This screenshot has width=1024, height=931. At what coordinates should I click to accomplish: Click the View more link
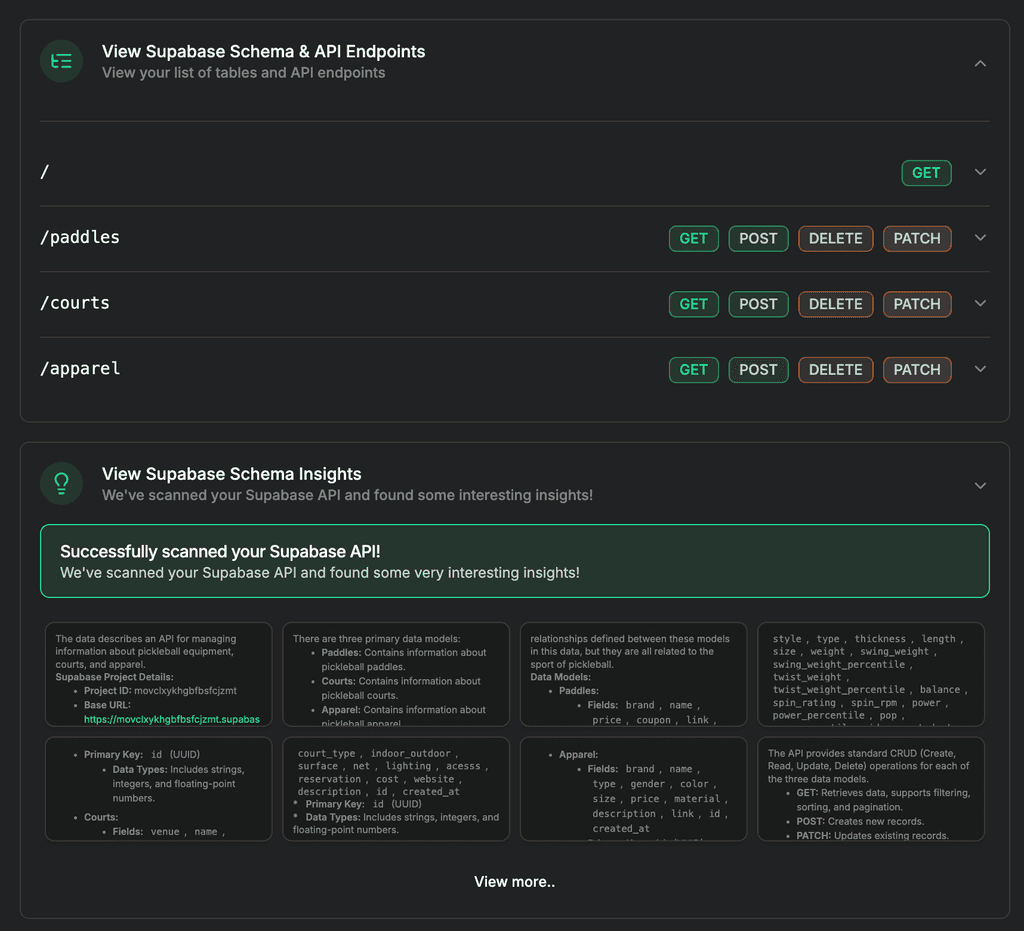coord(514,881)
